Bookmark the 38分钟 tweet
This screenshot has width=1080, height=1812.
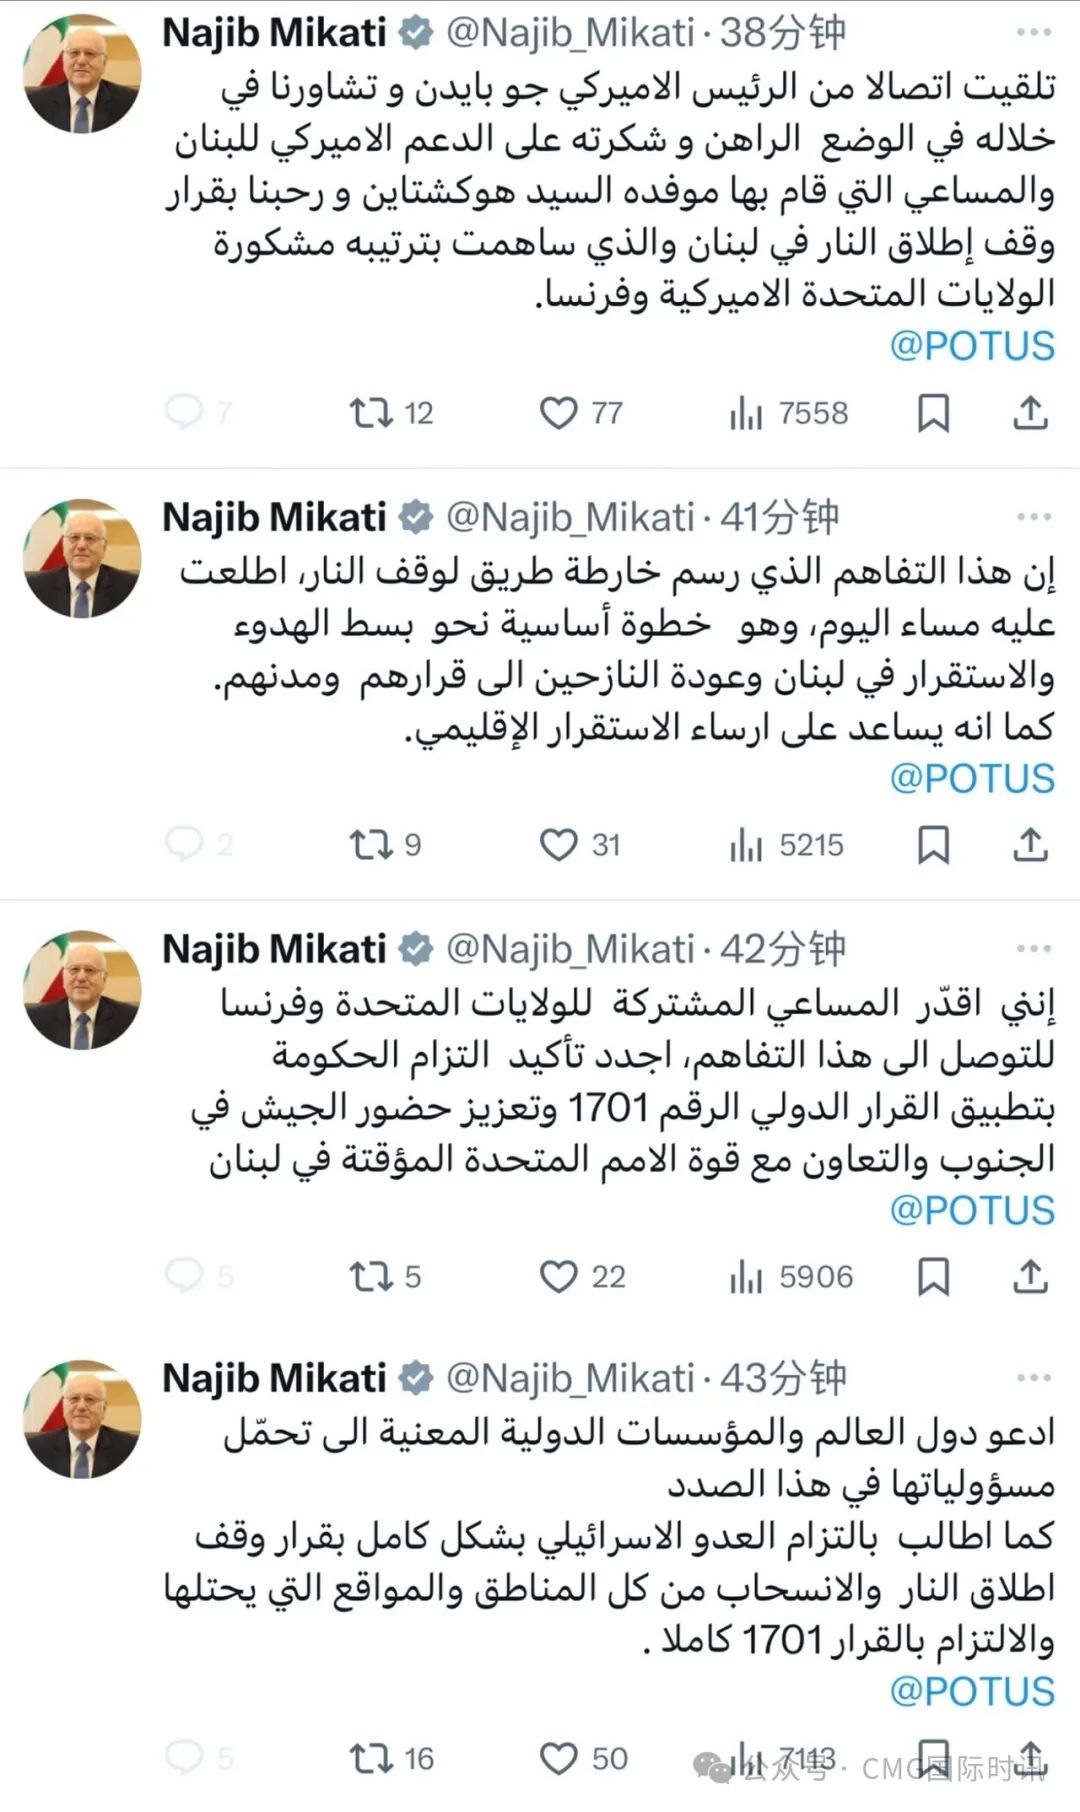[933, 413]
